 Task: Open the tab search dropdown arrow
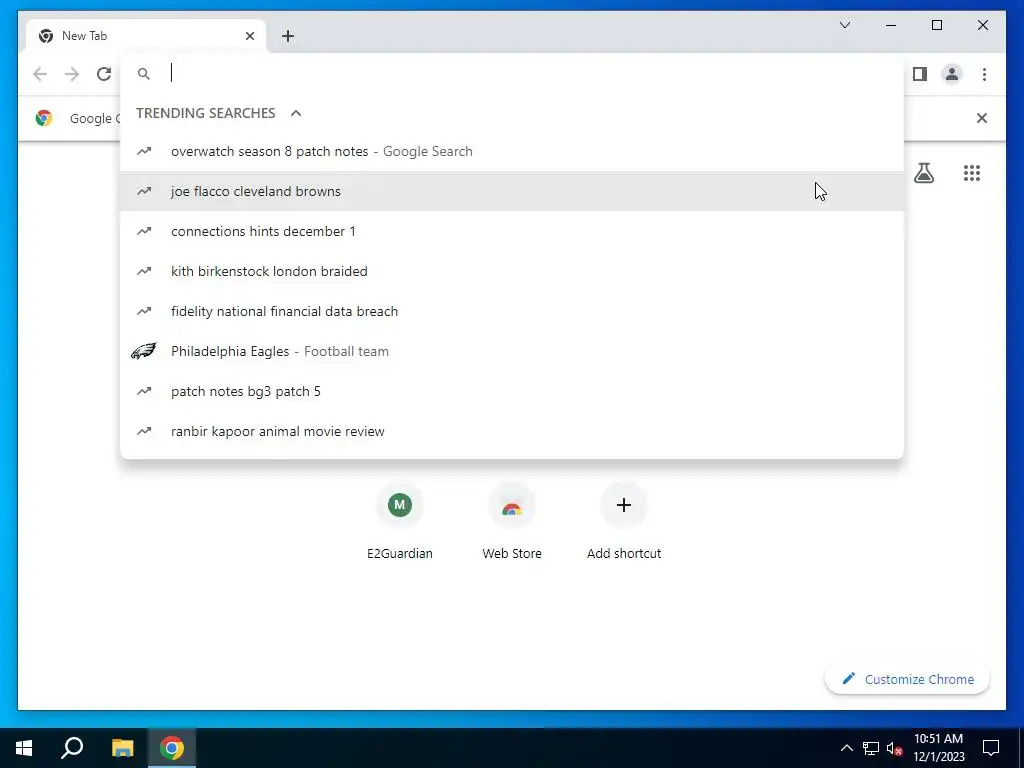click(844, 25)
